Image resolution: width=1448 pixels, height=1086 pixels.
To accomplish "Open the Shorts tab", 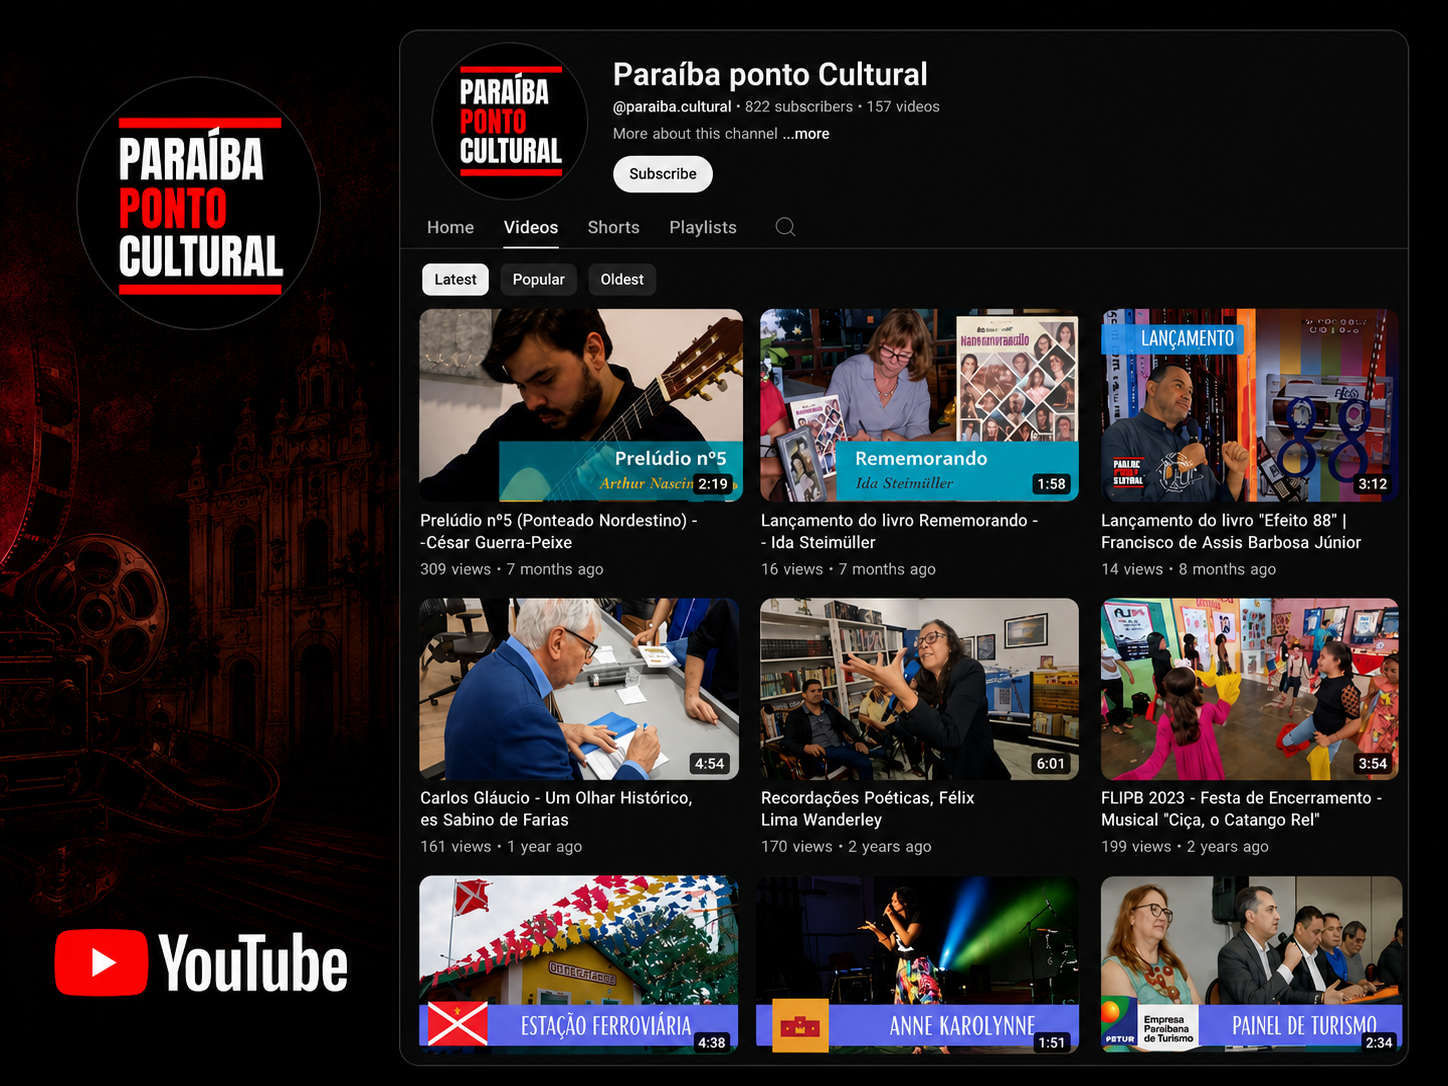I will (x=613, y=227).
